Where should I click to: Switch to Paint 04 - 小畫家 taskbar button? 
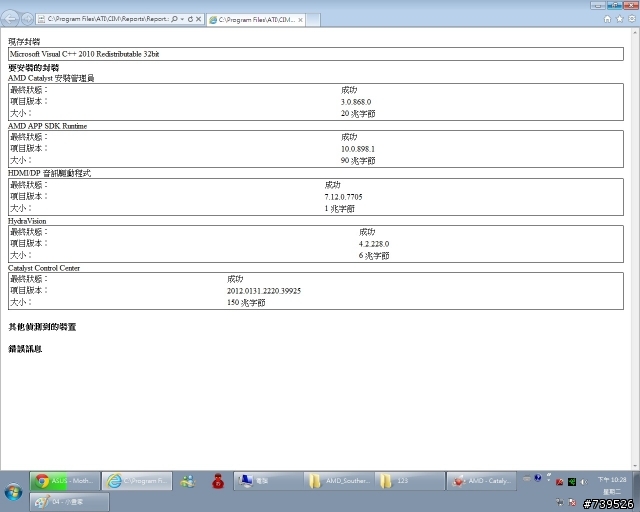tap(69, 502)
